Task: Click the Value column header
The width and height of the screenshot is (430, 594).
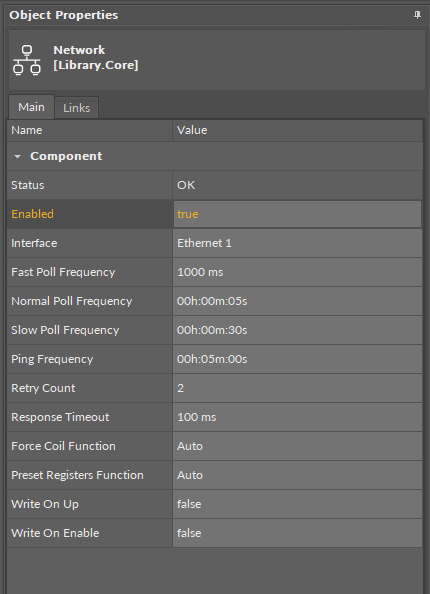Action: (x=297, y=130)
